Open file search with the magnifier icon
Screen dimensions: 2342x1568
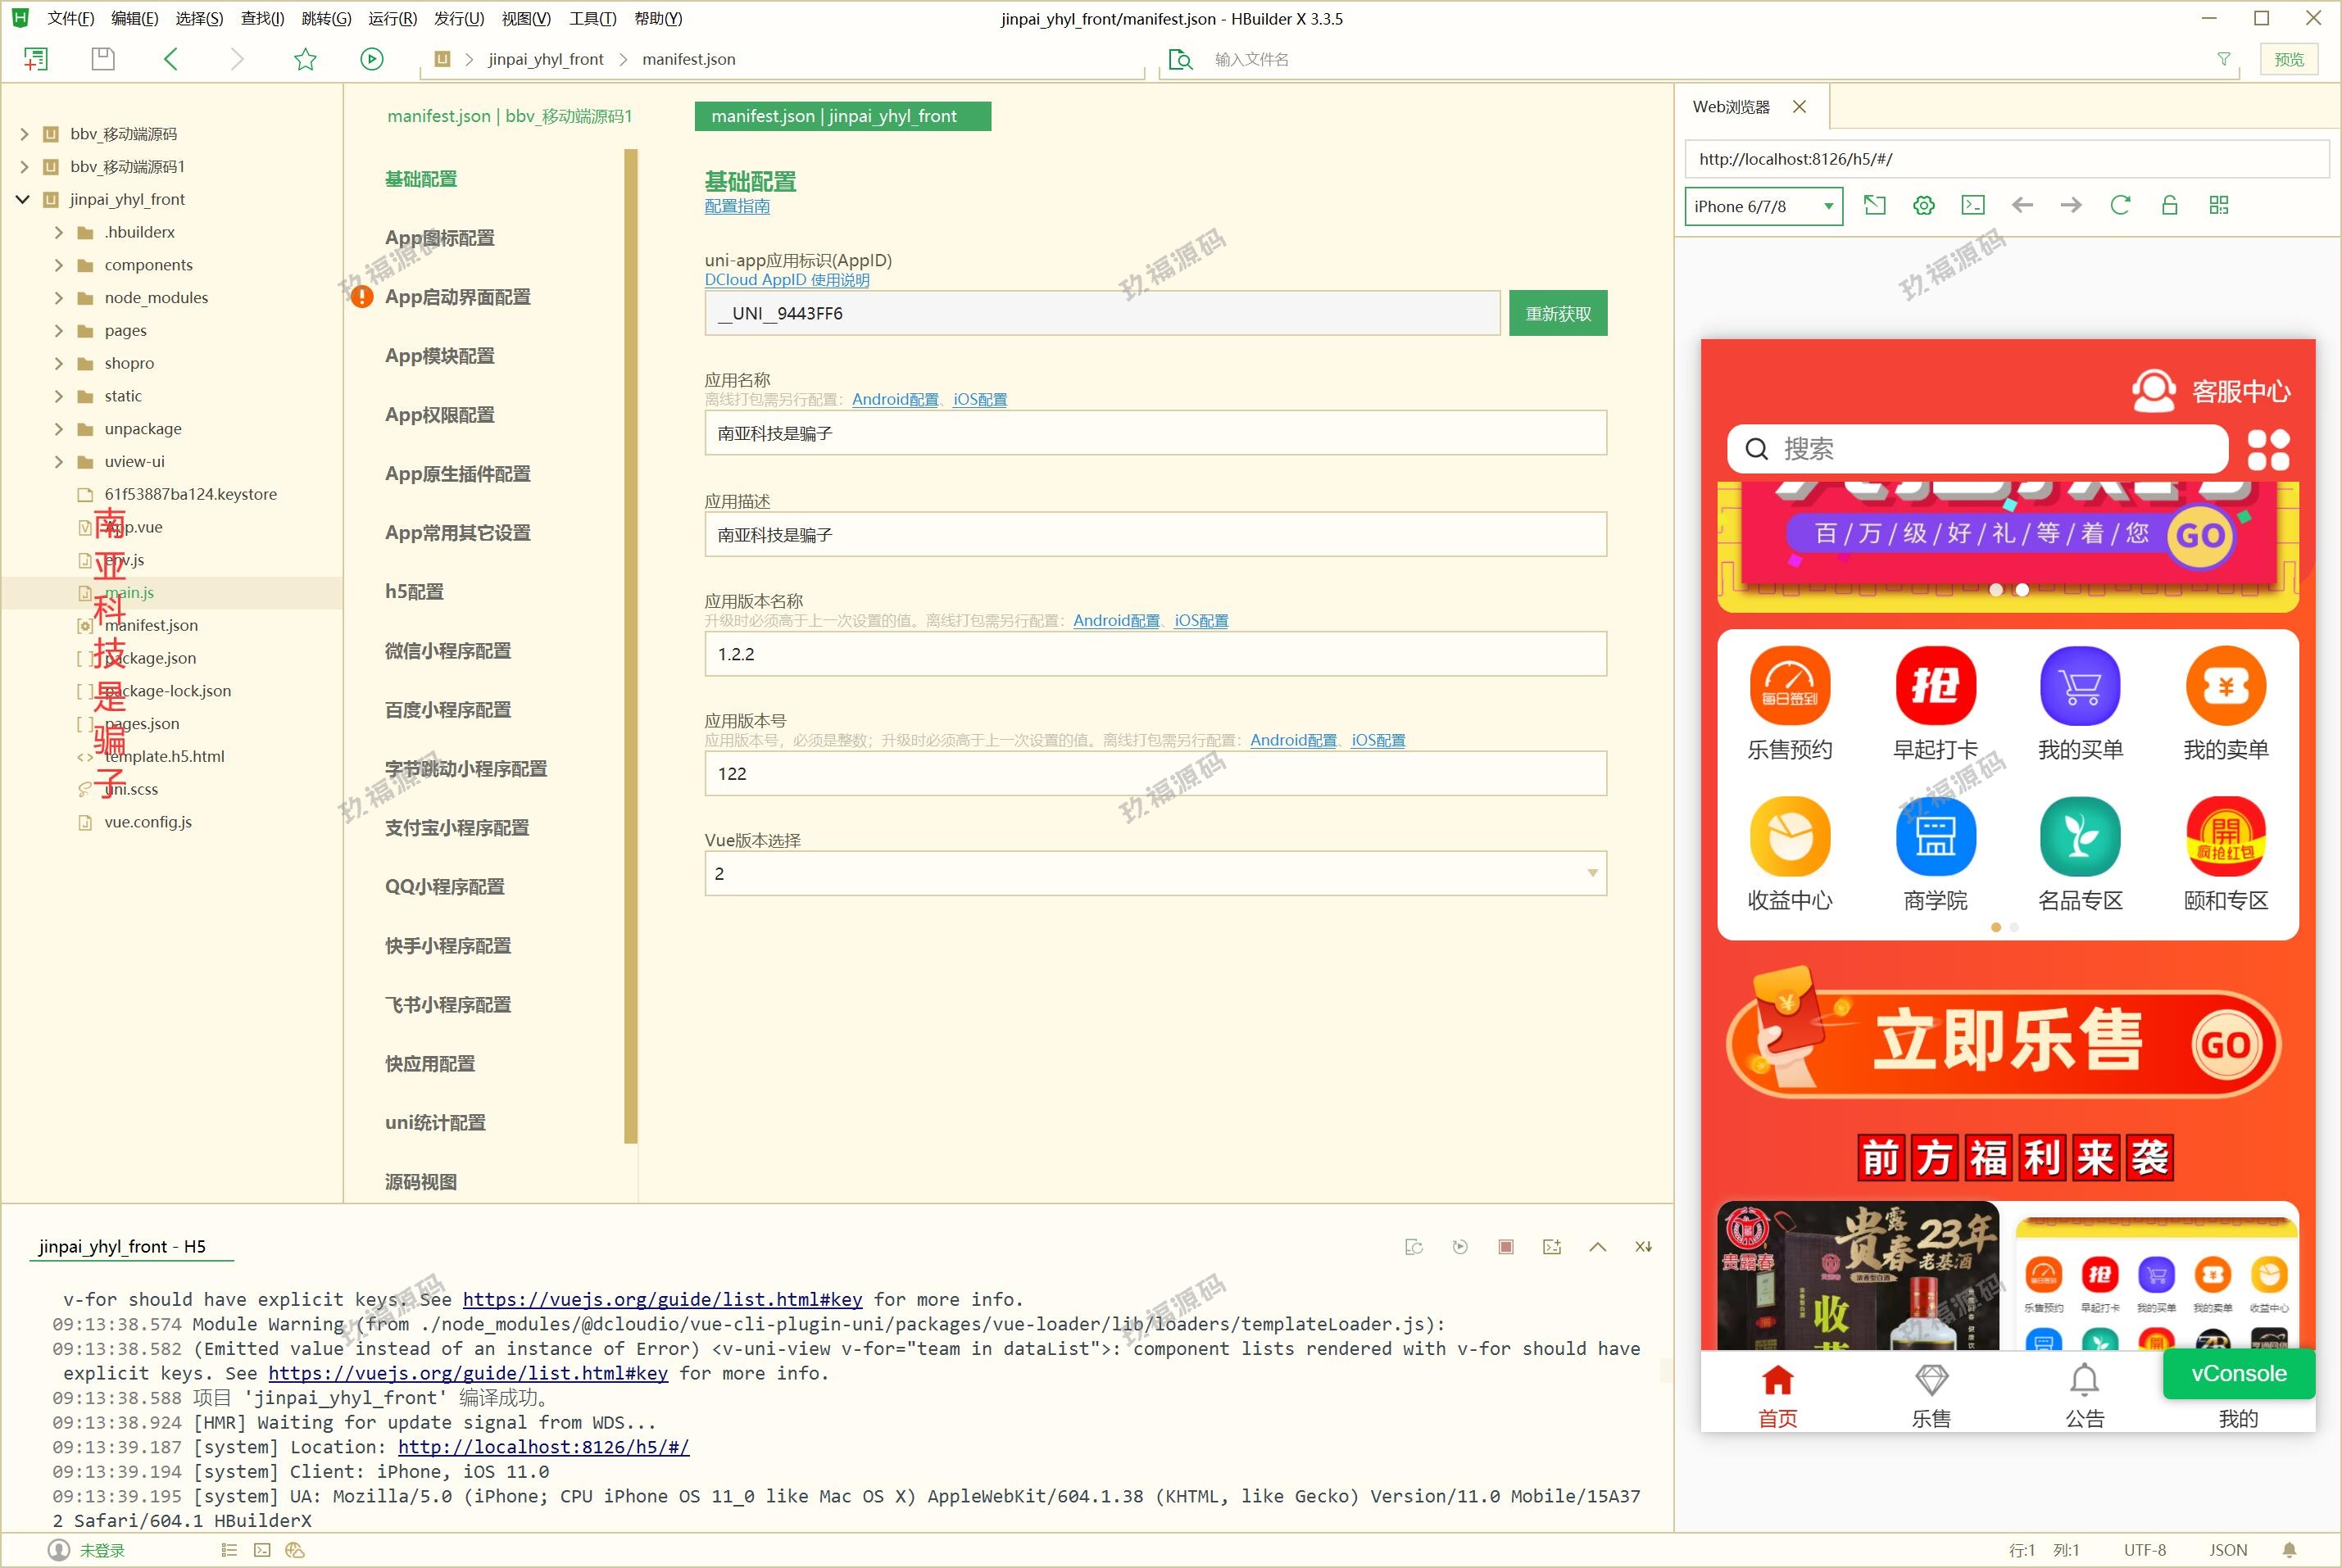coord(1180,60)
